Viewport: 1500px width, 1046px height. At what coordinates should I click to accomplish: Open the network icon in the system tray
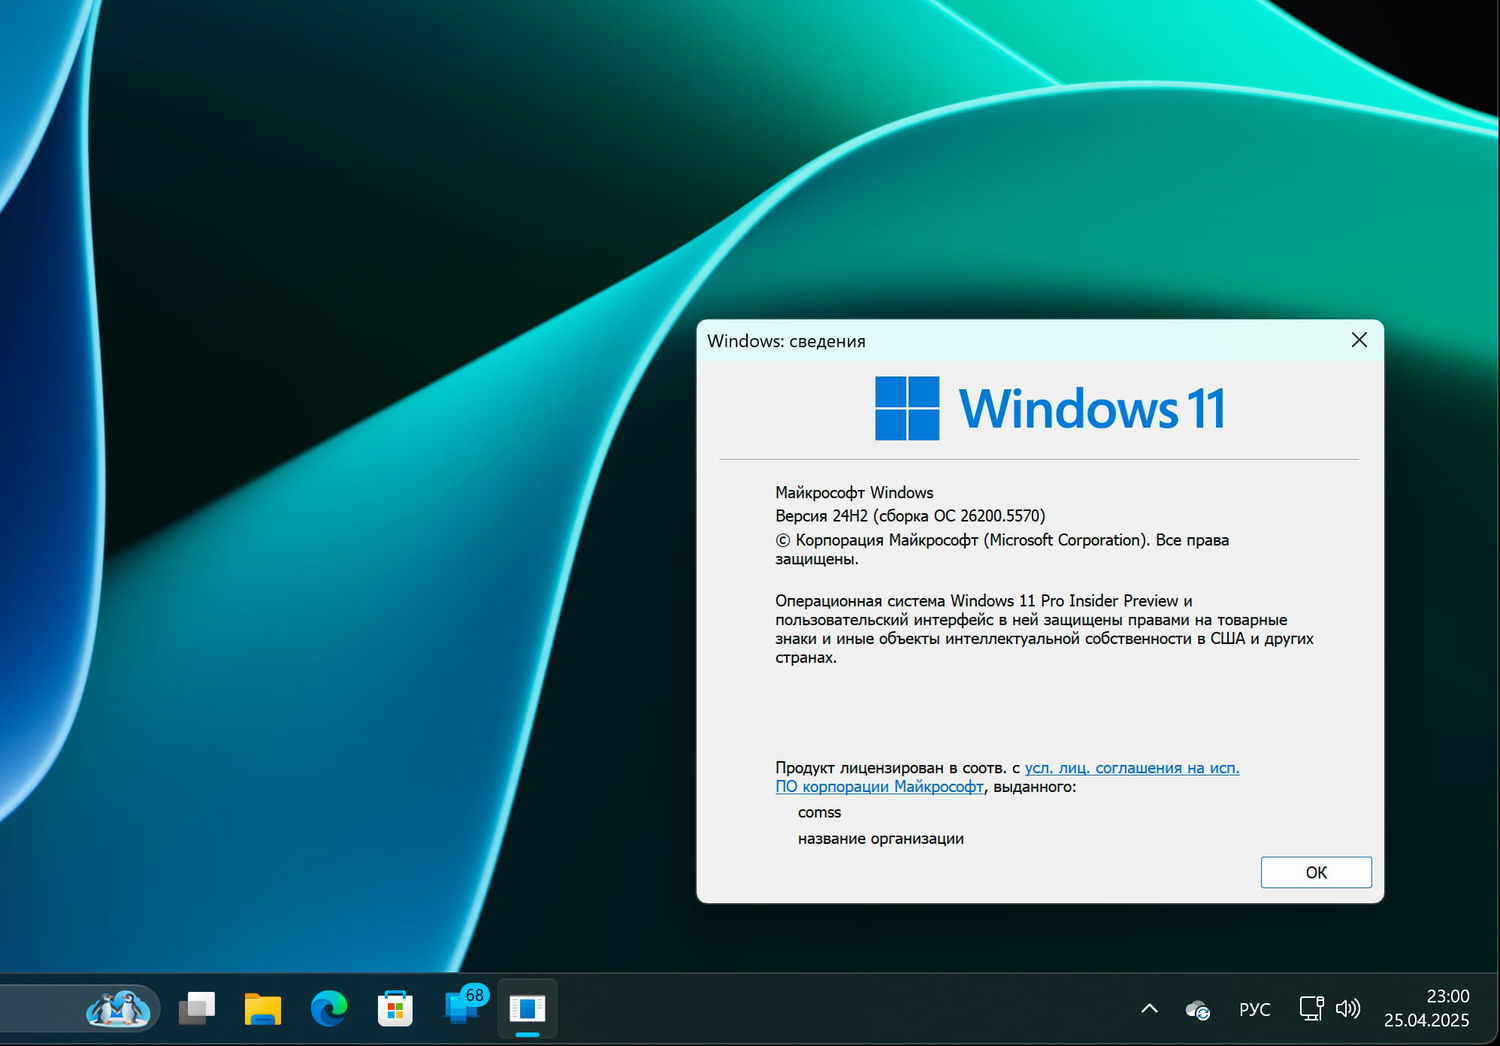[1311, 1008]
